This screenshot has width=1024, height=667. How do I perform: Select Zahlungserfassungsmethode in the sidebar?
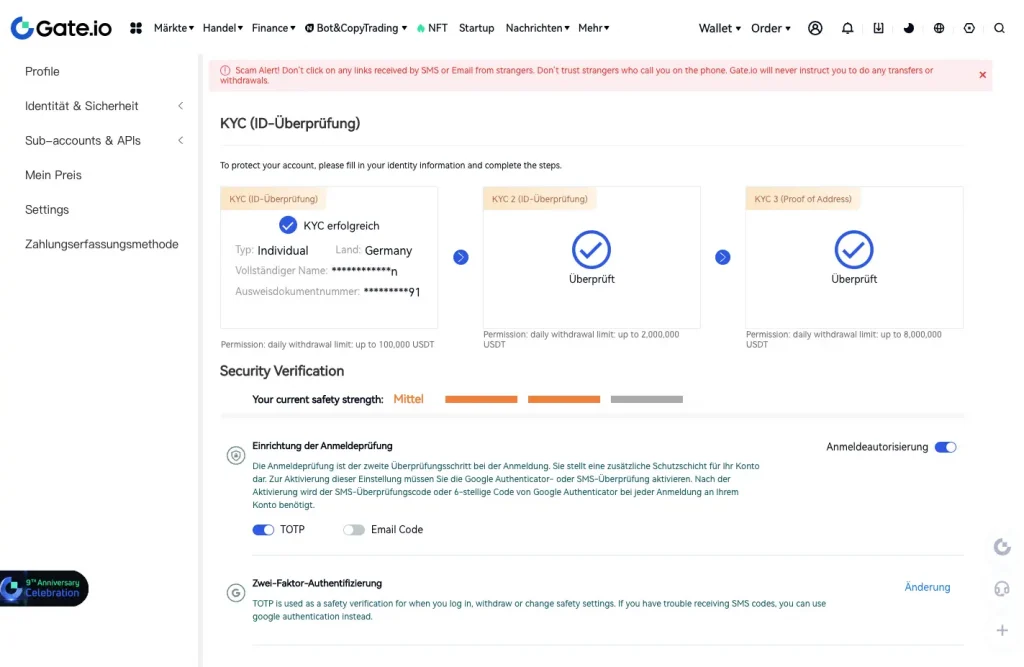coord(102,244)
